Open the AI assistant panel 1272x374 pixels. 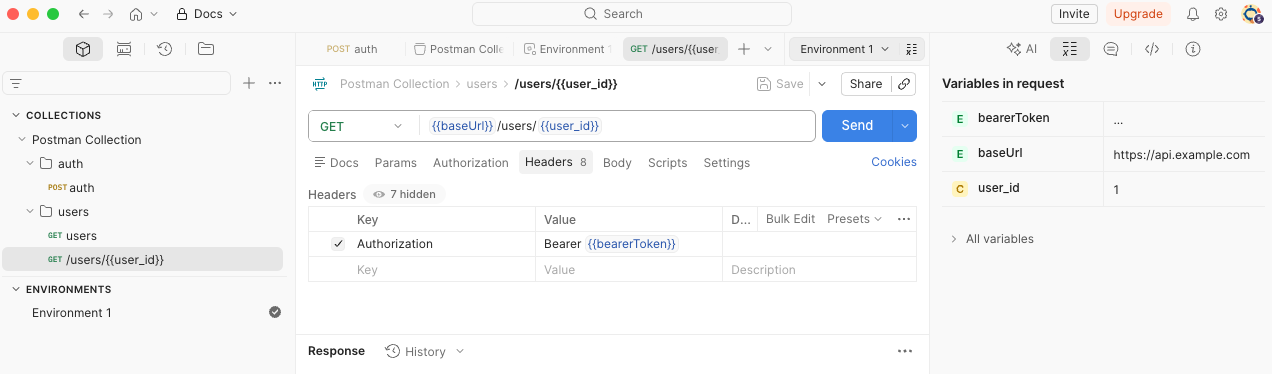click(1021, 48)
